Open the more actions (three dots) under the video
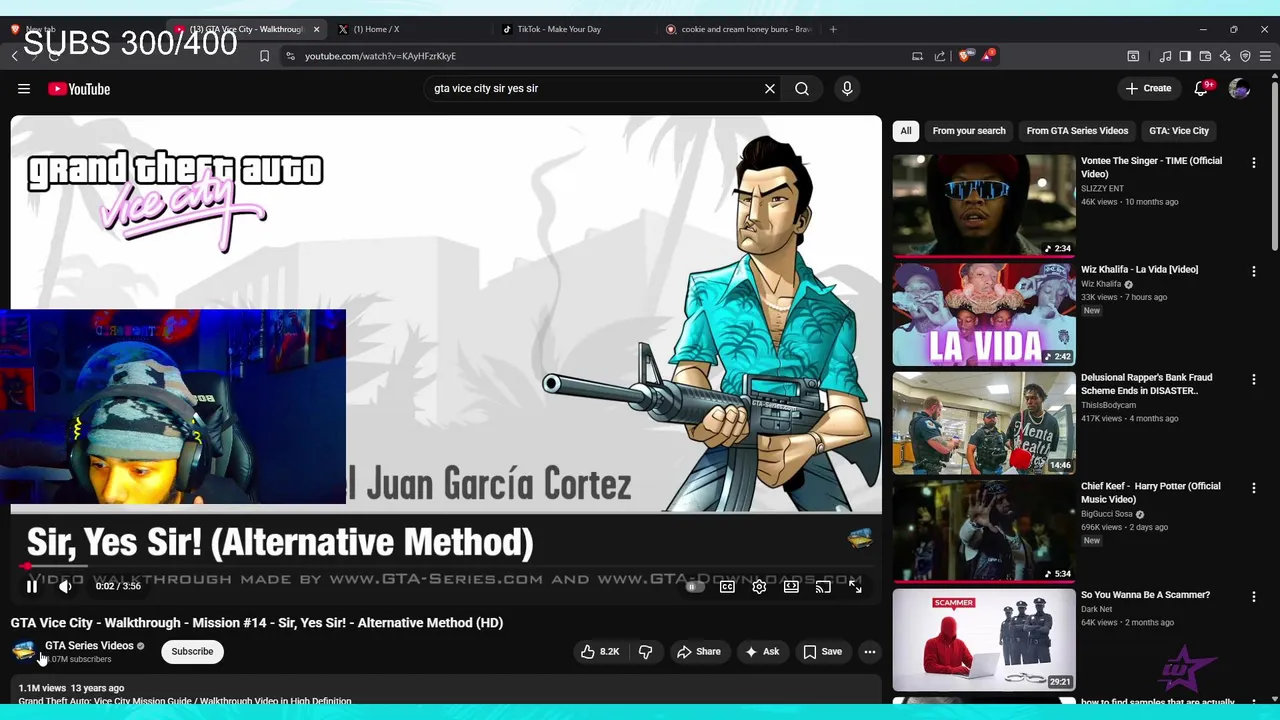The width and height of the screenshot is (1280, 720). pos(870,652)
